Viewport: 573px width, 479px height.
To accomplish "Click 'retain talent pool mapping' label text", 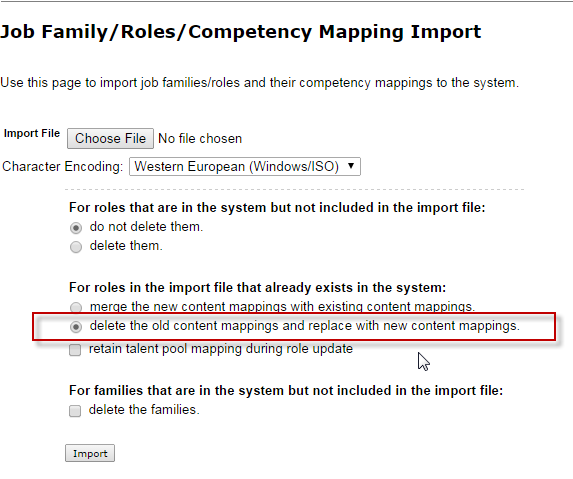I will tap(221, 349).
